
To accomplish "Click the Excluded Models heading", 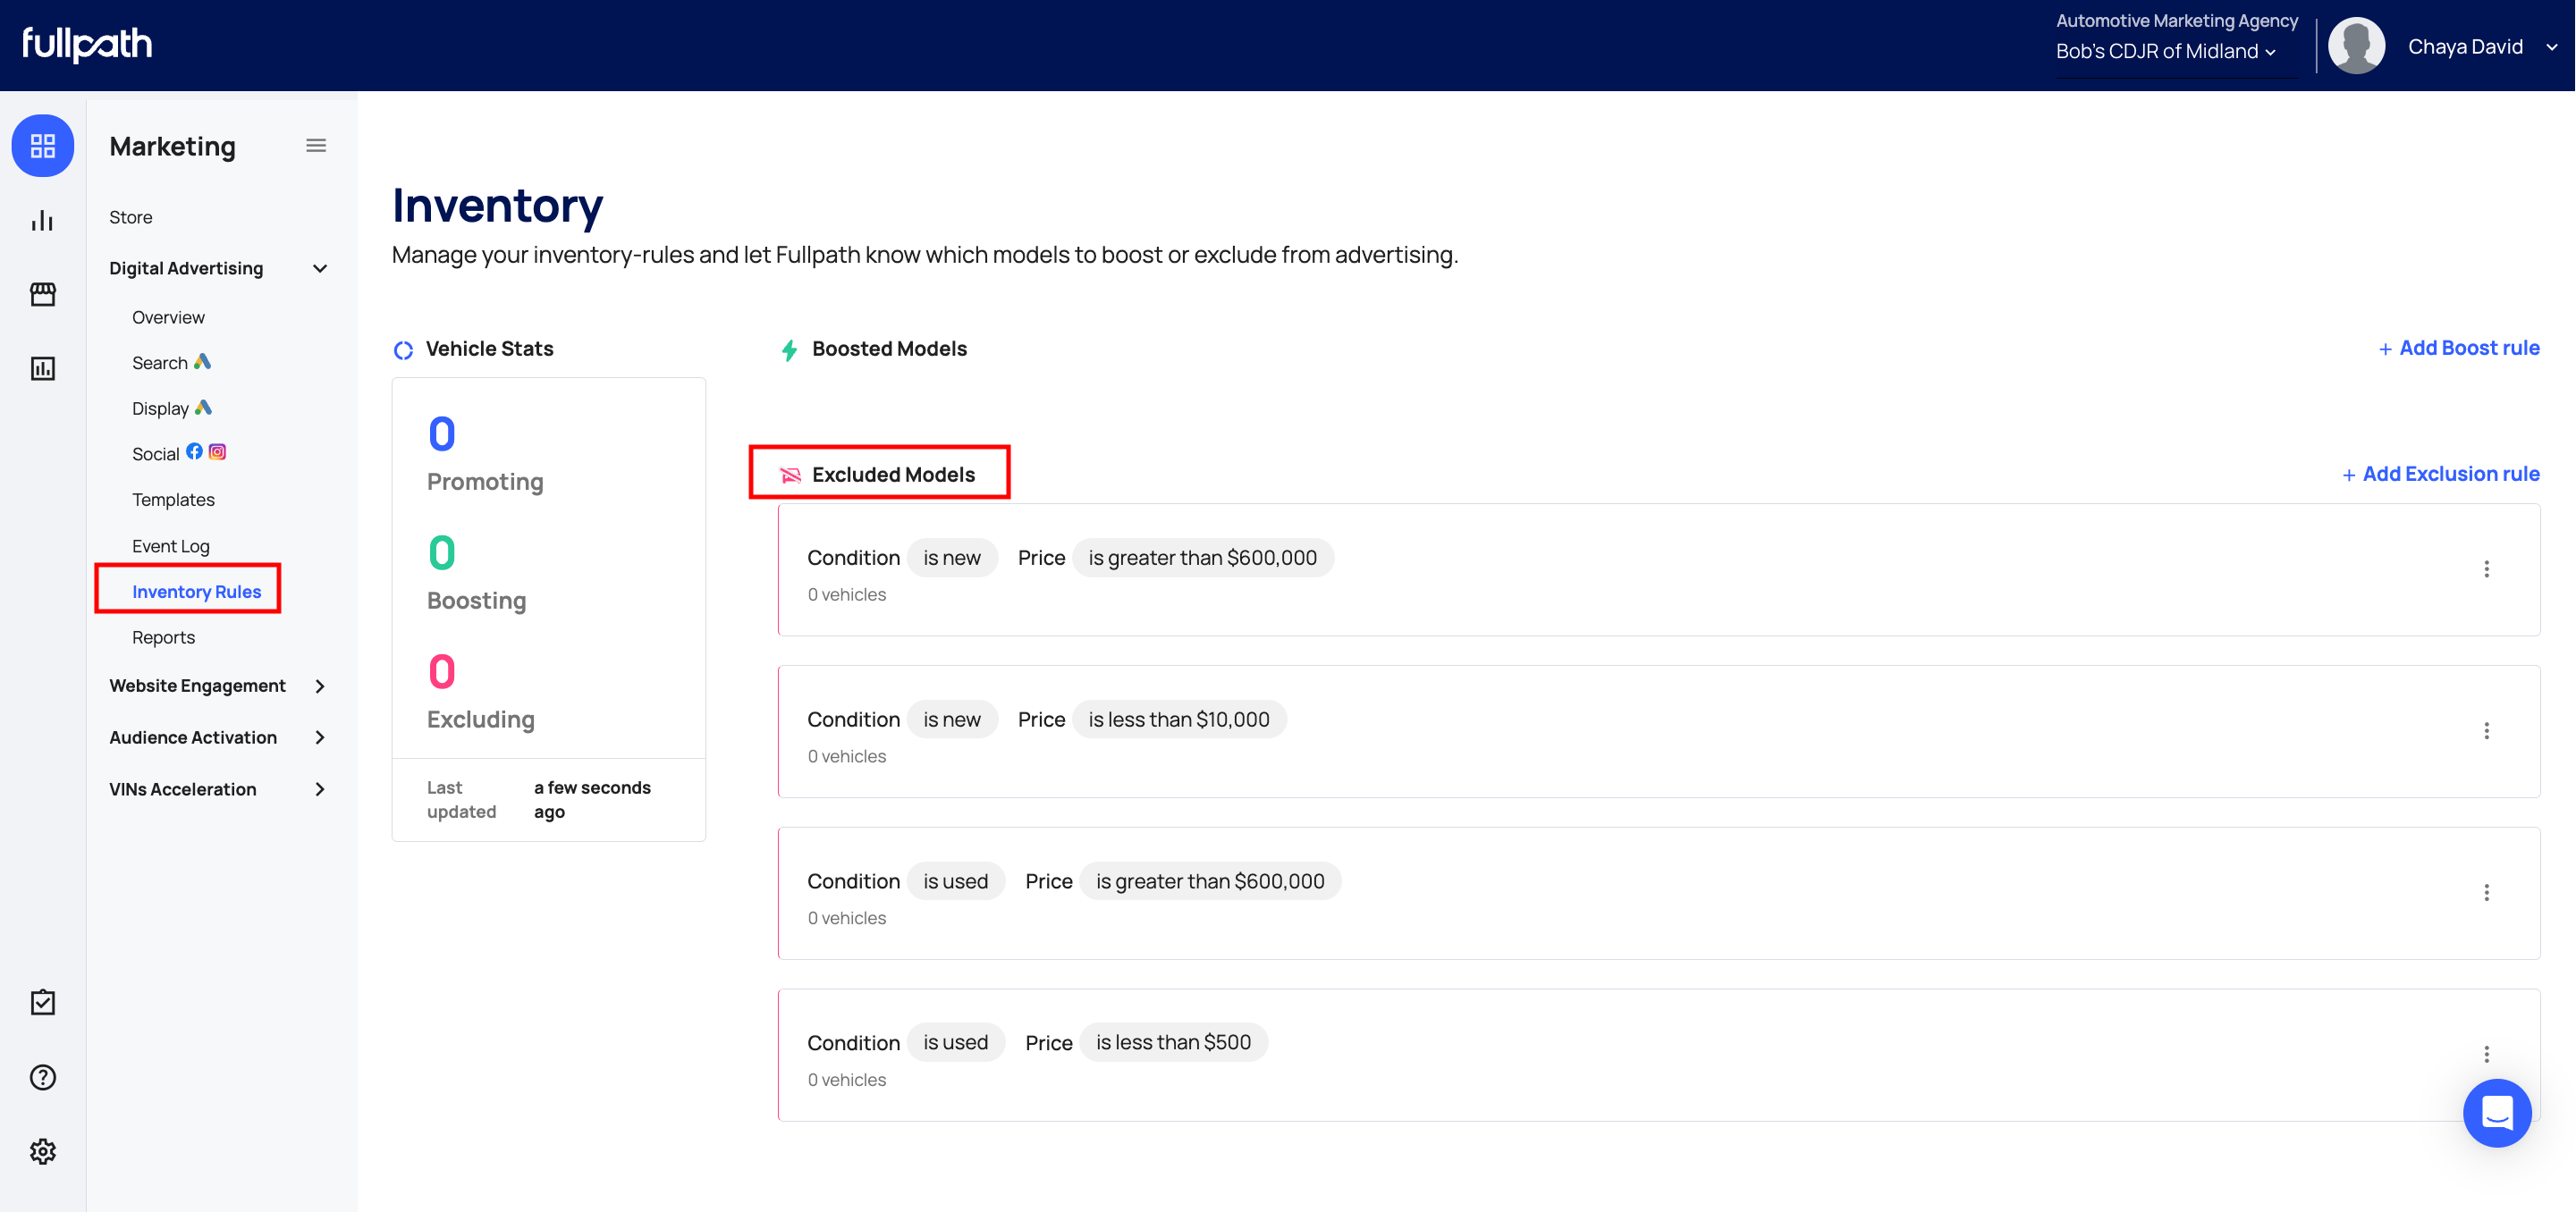I will [x=893, y=474].
